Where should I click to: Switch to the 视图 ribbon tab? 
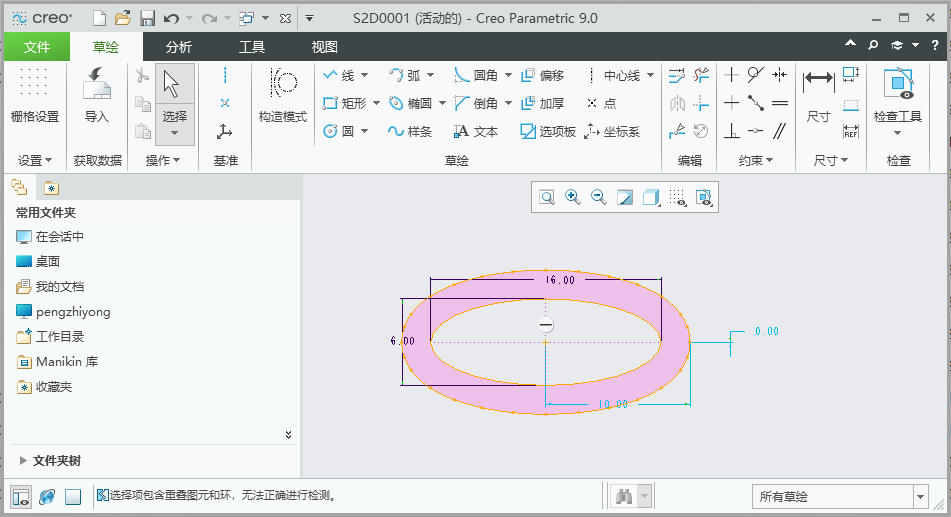click(324, 47)
